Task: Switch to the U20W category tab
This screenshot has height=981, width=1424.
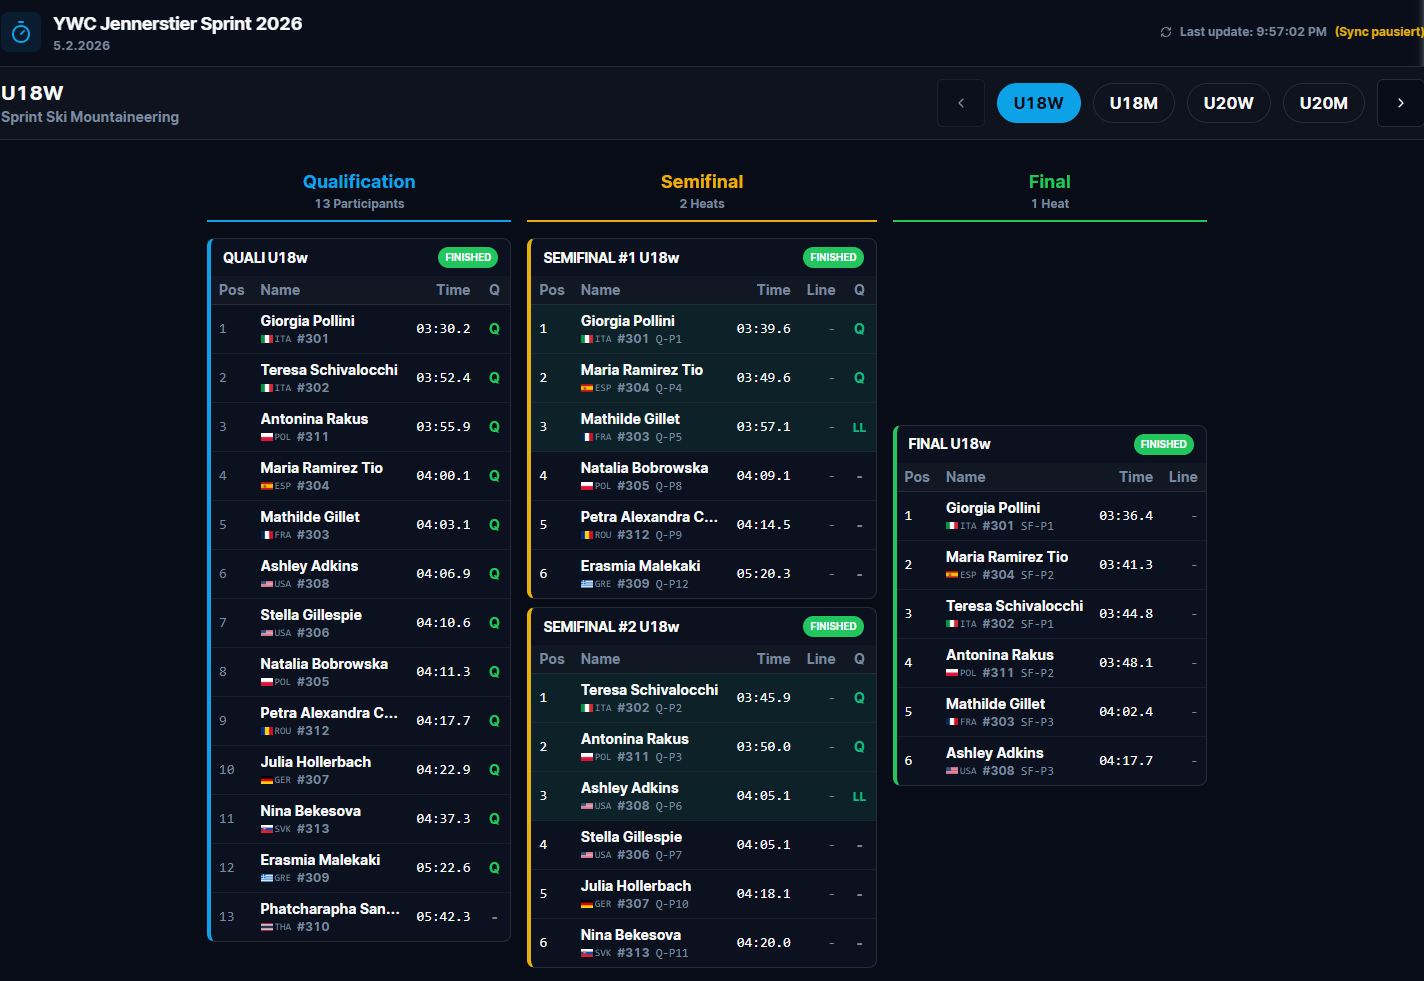Action: pyautogui.click(x=1229, y=103)
